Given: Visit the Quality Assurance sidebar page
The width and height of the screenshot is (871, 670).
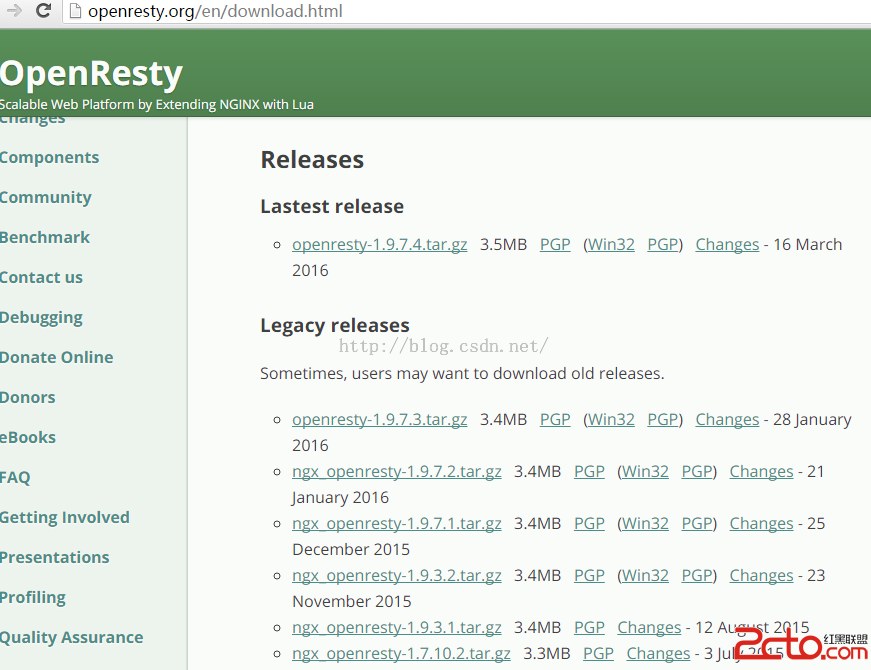Looking at the screenshot, I should 71,638.
